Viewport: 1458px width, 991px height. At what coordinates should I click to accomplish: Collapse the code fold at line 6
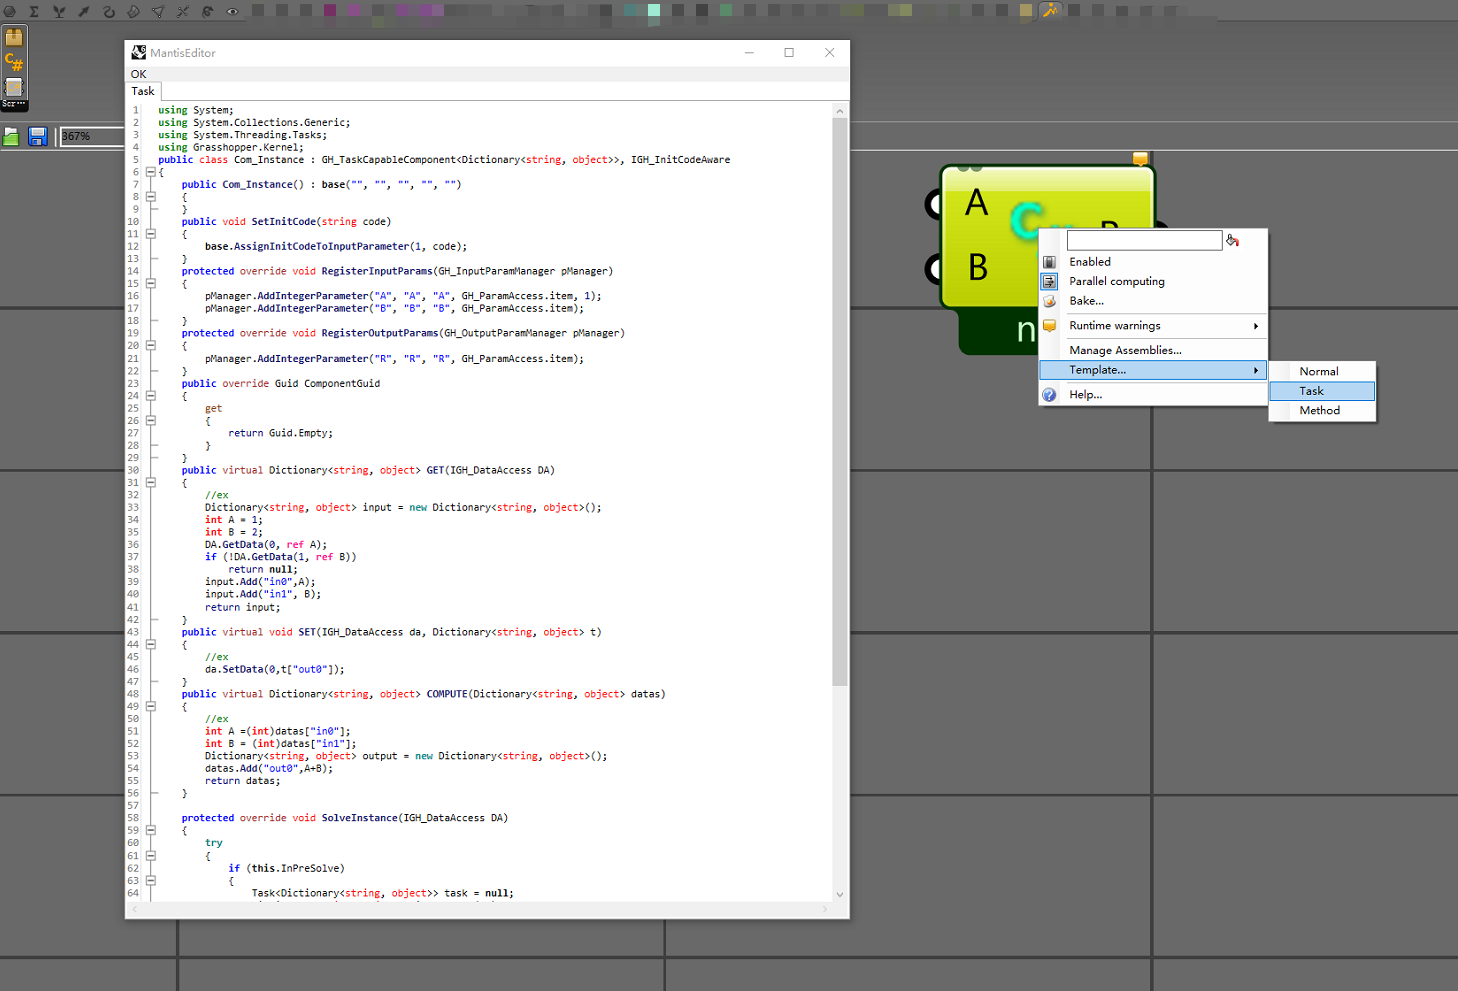151,172
